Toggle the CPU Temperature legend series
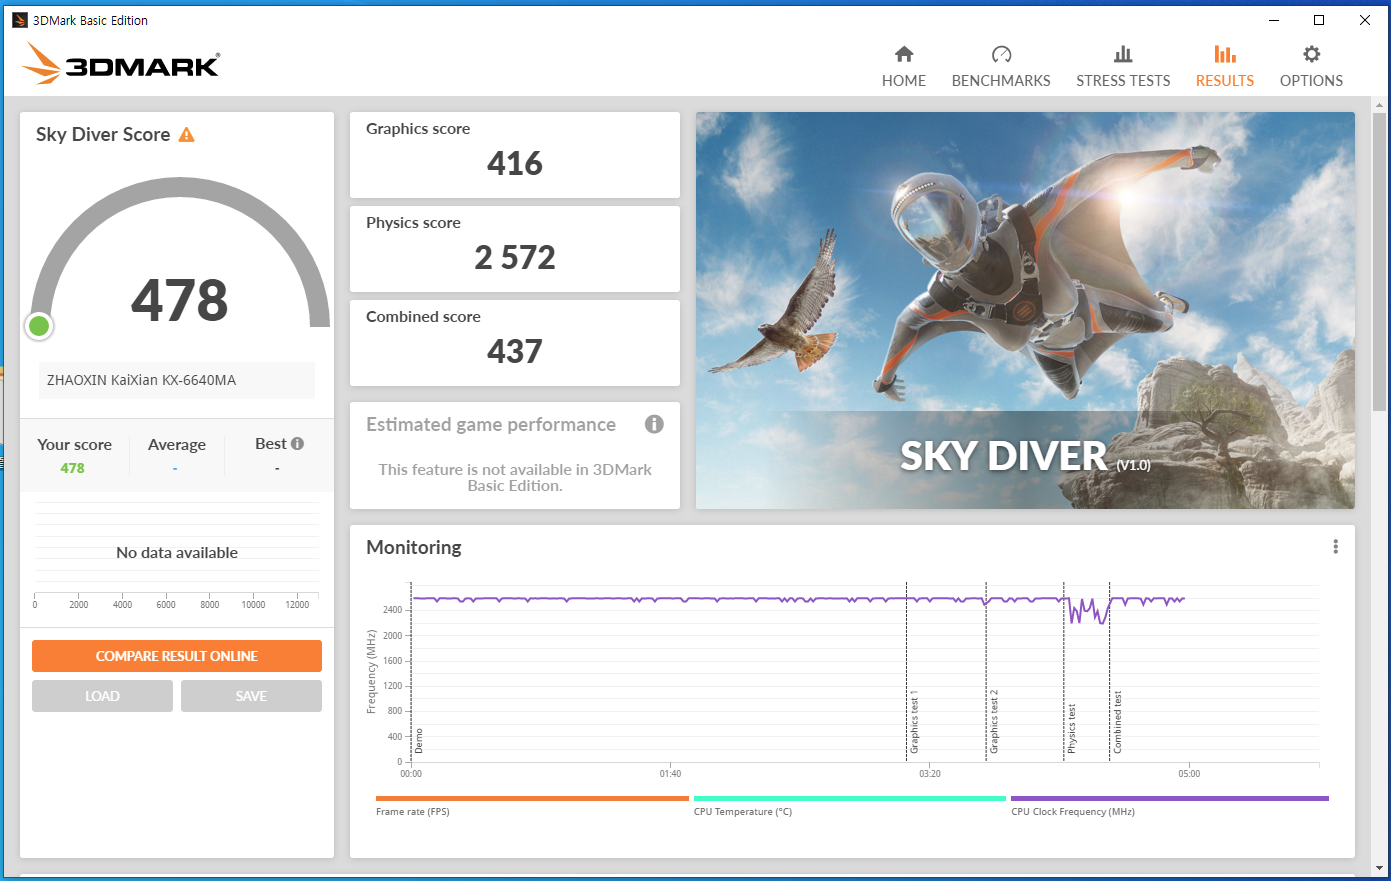This screenshot has width=1391, height=881. click(850, 805)
